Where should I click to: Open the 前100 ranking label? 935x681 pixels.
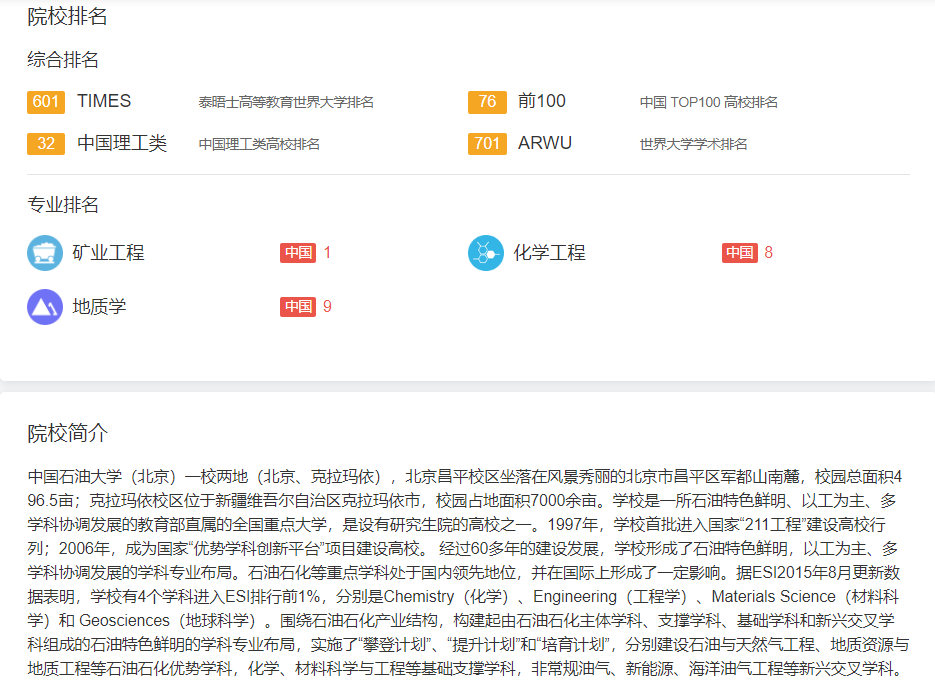point(541,101)
